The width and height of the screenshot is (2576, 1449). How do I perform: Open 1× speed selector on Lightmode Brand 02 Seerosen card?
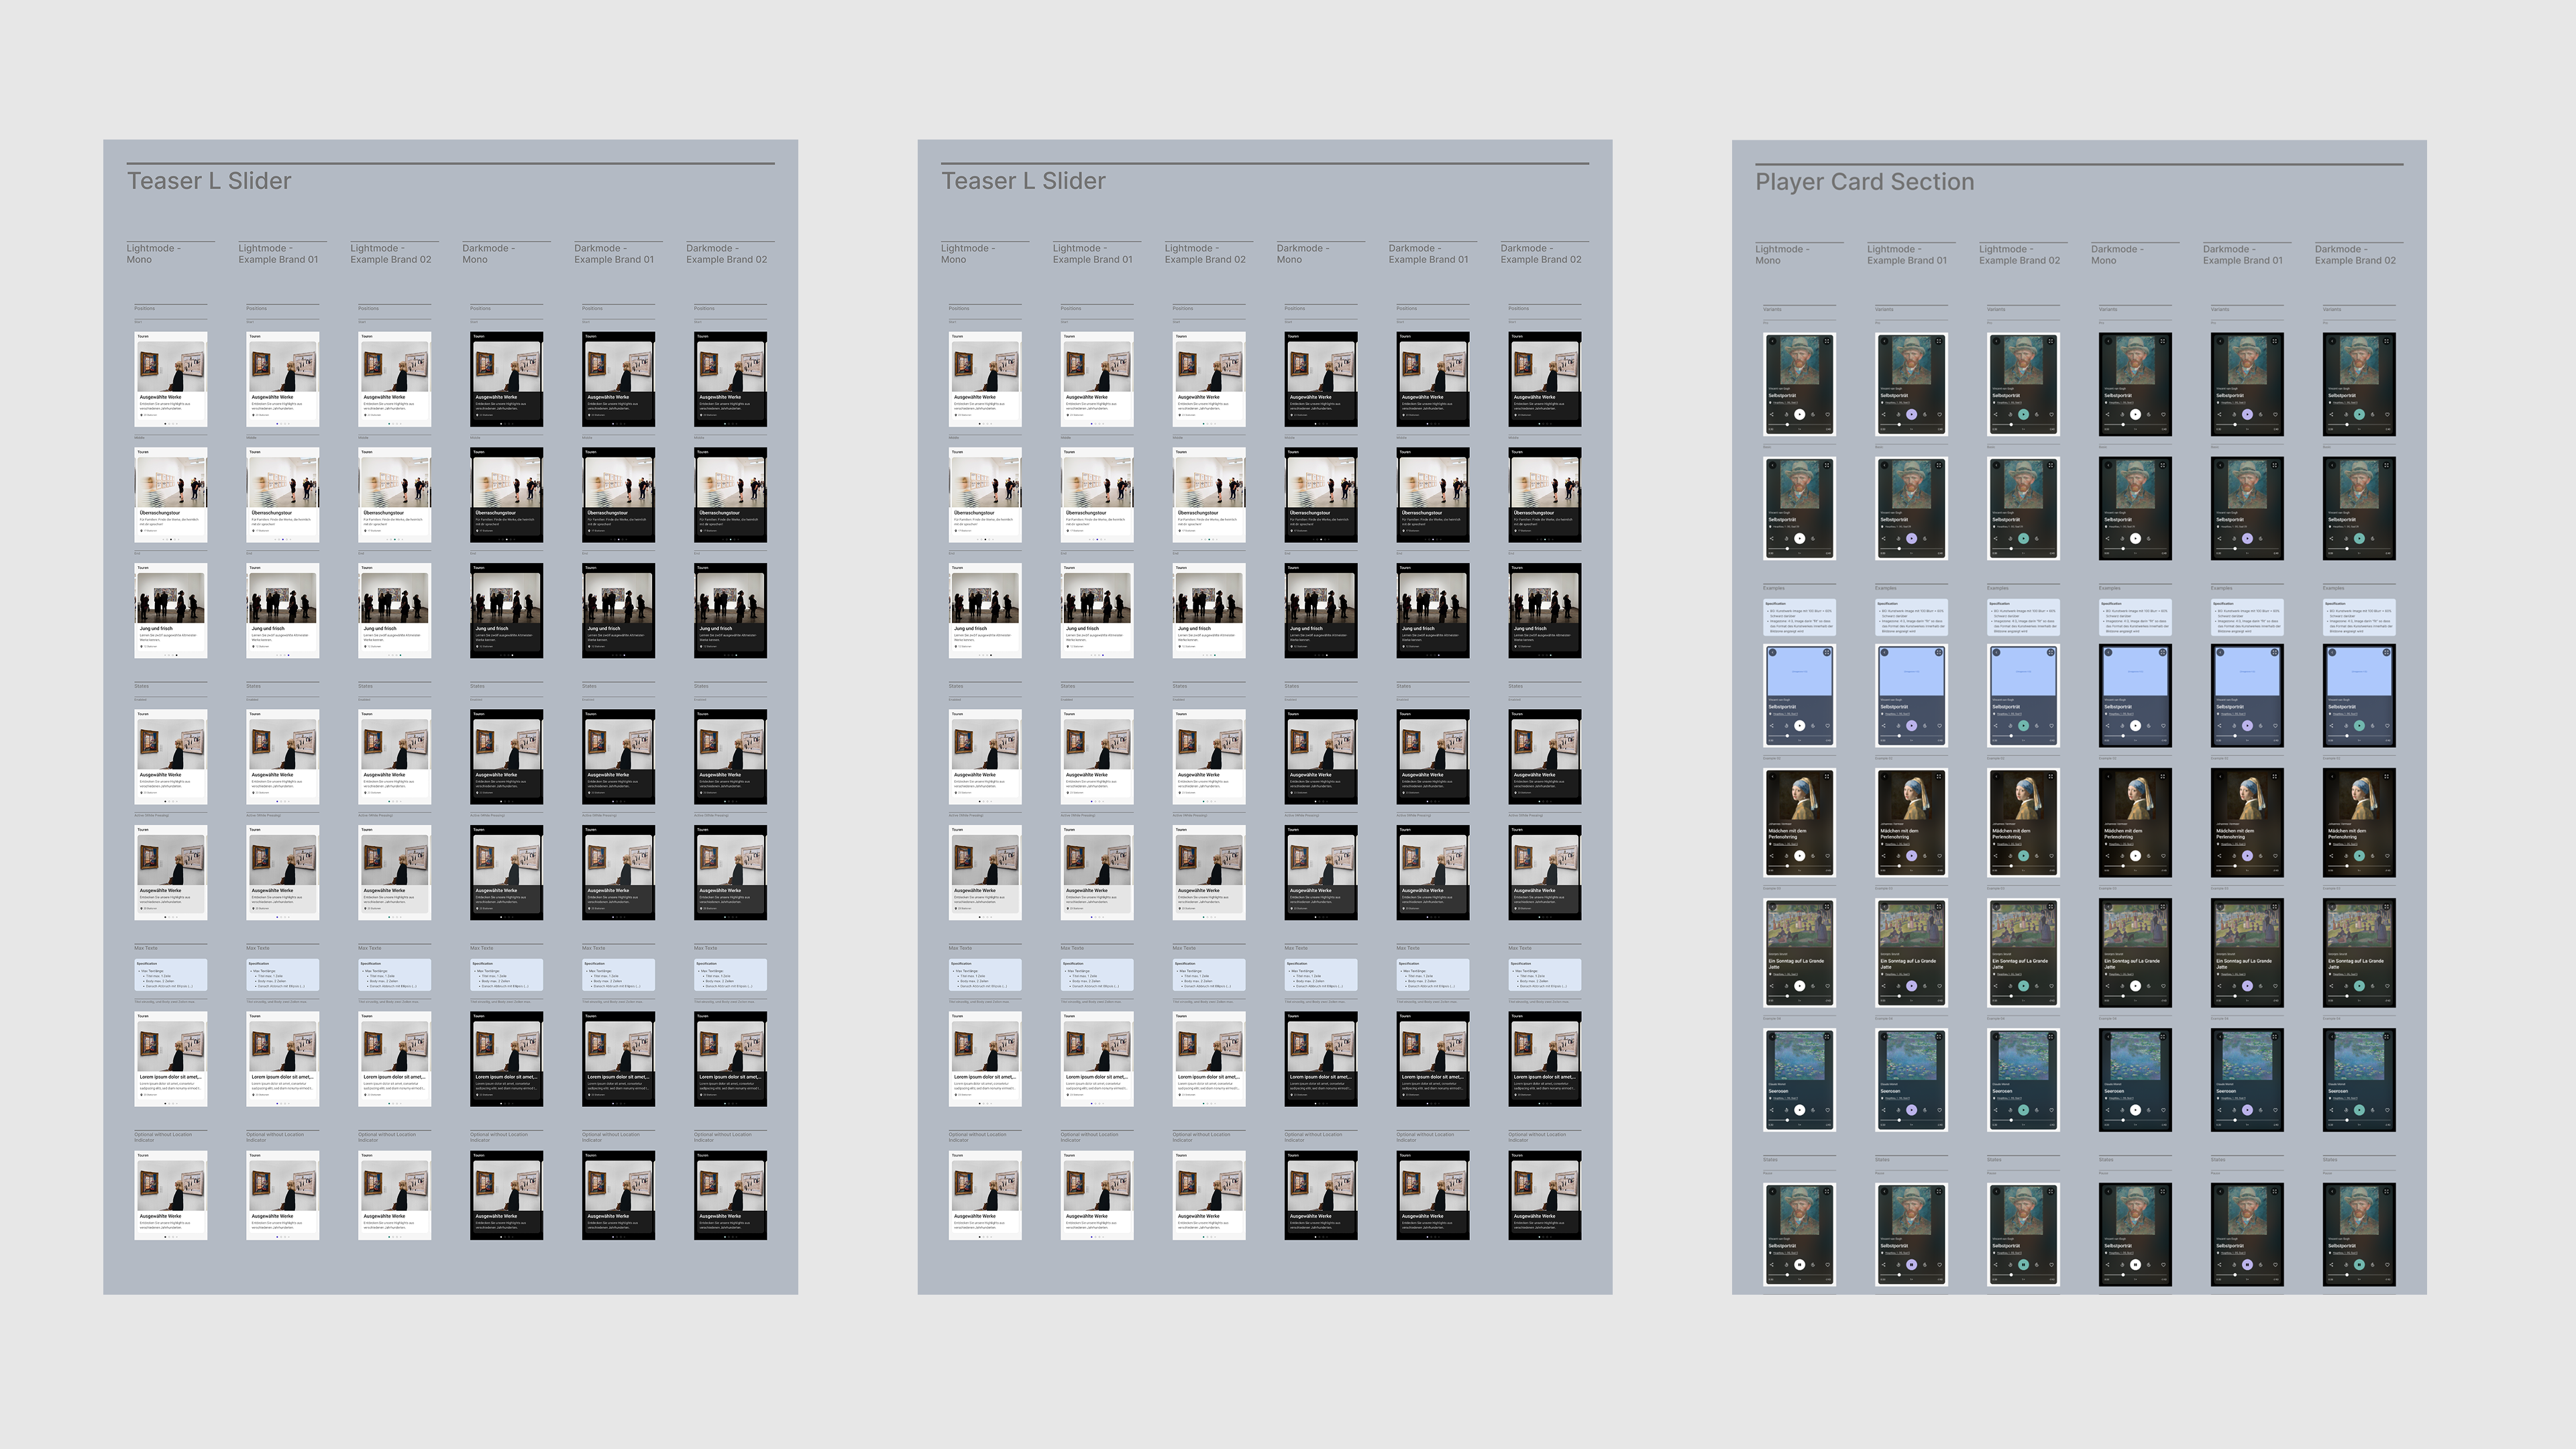2024,1125
